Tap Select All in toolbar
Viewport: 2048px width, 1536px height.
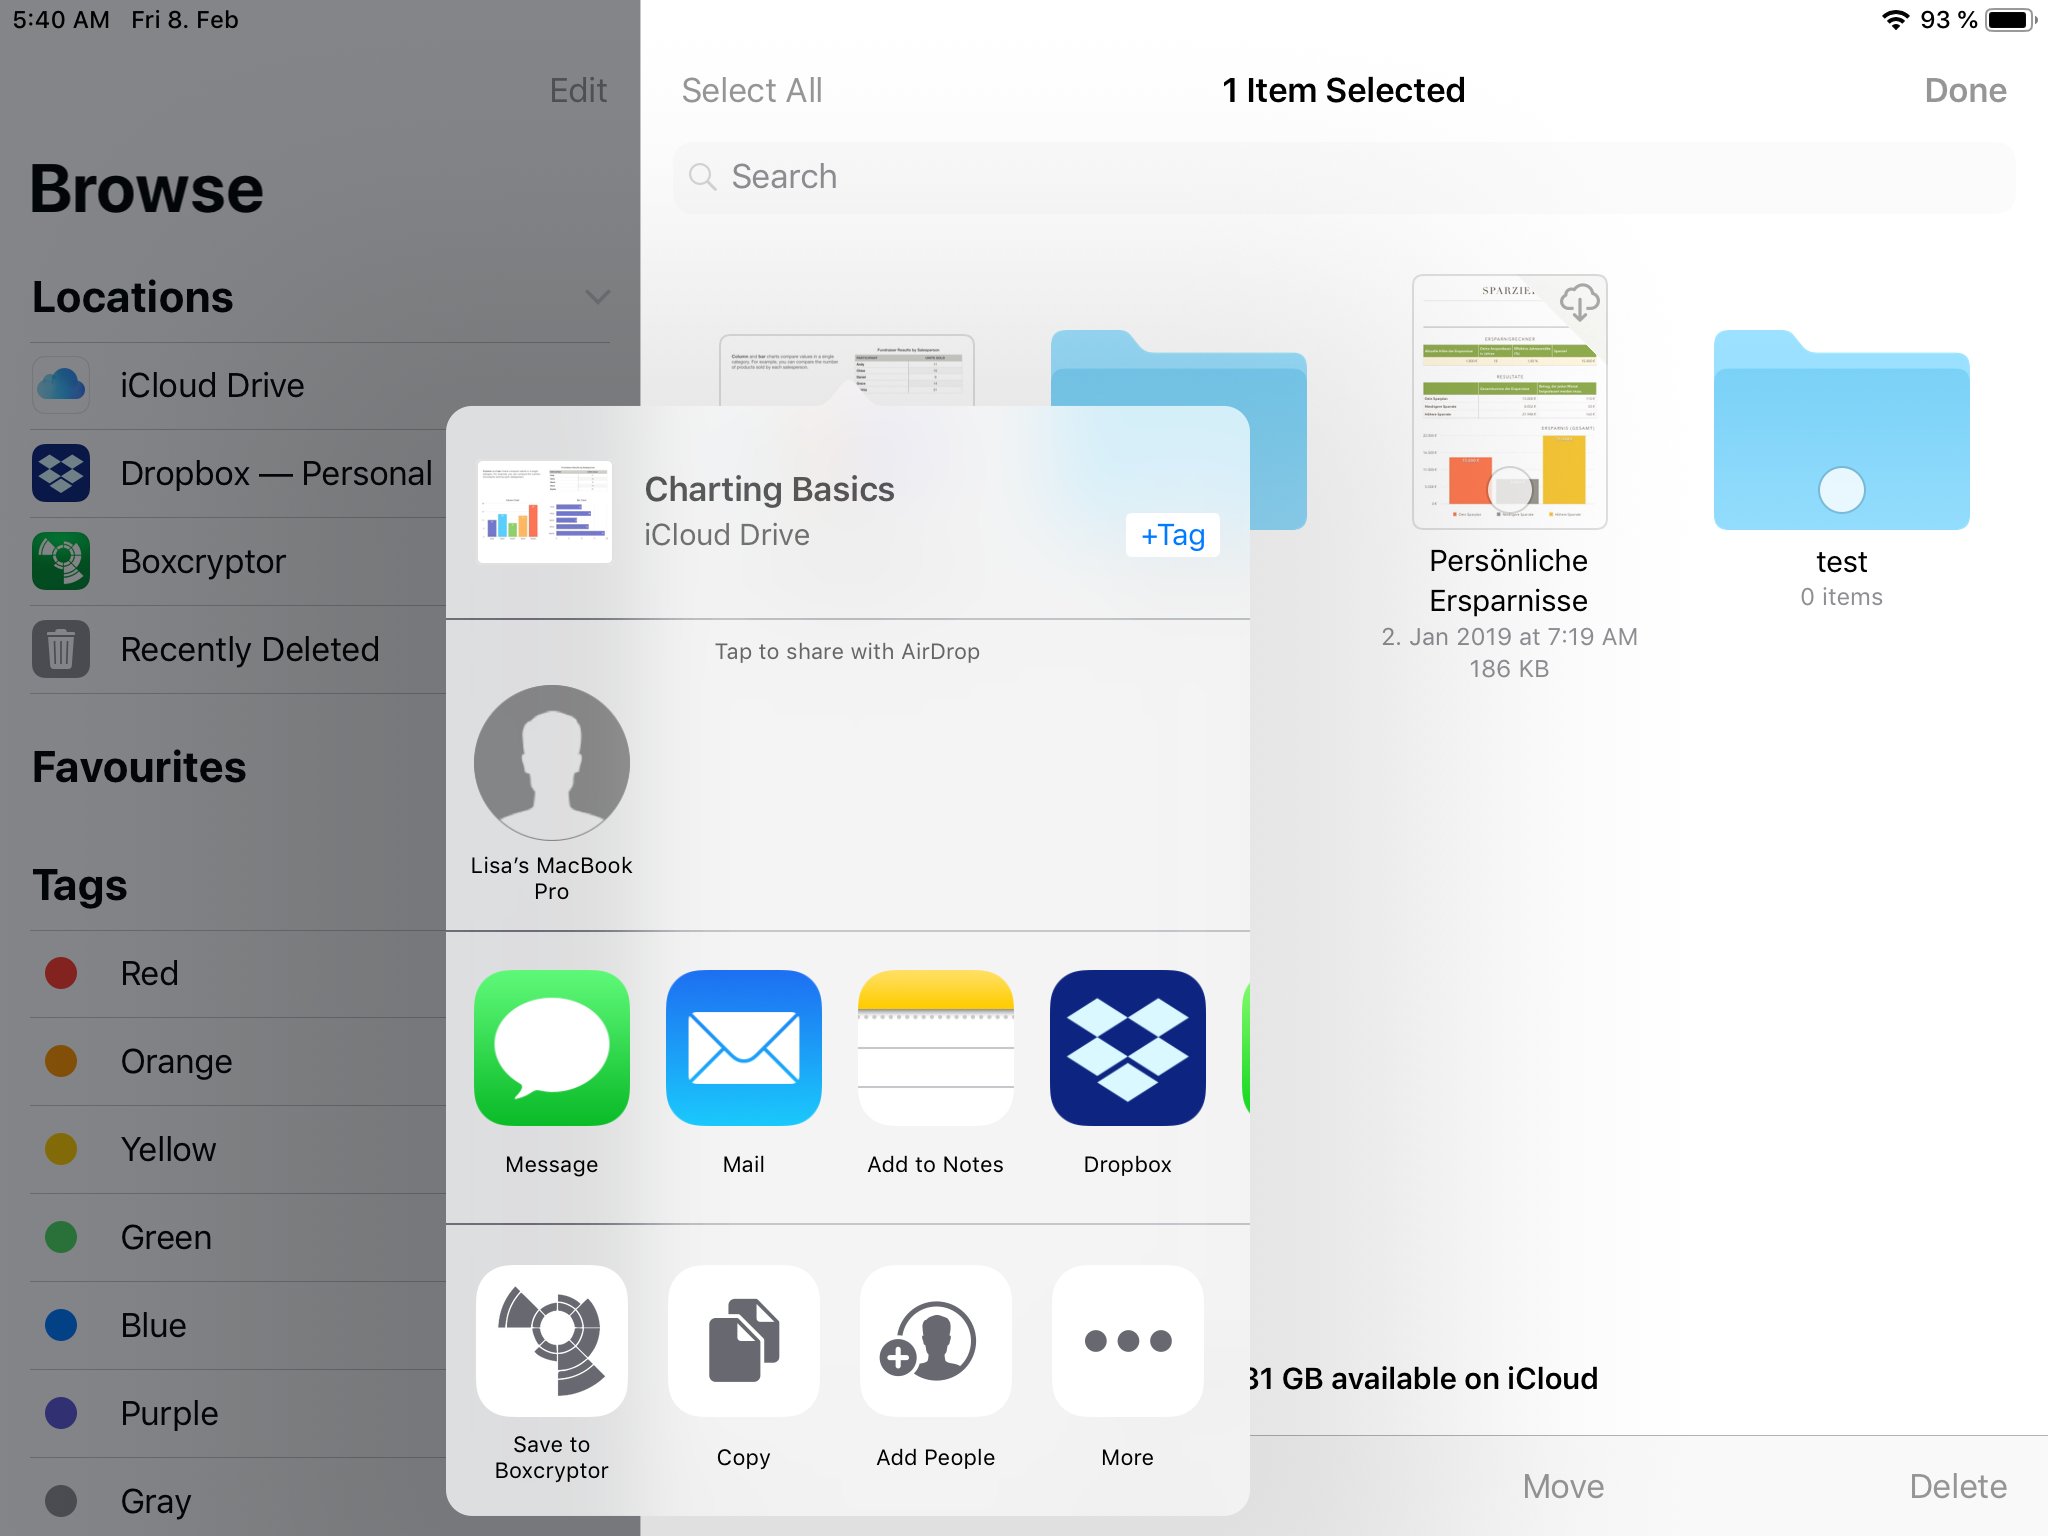pos(752,90)
